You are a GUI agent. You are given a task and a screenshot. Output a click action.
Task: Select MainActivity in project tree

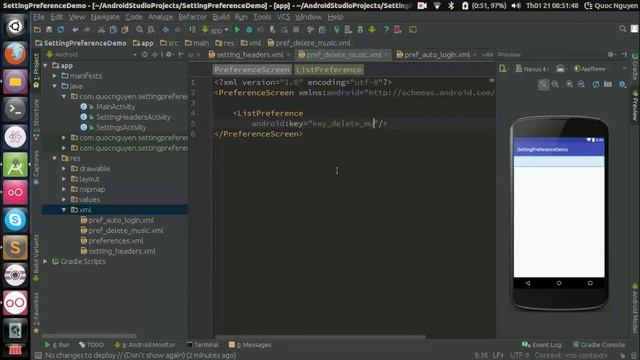115,107
